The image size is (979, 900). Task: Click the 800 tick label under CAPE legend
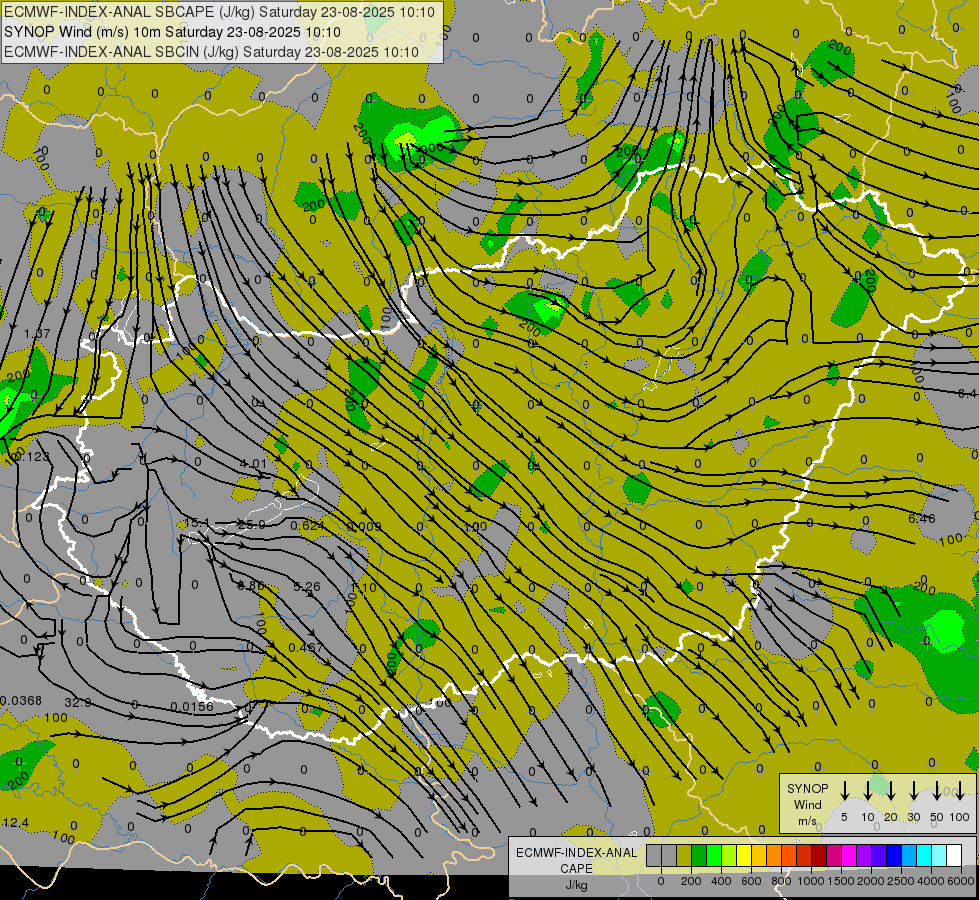pyautogui.click(x=780, y=881)
